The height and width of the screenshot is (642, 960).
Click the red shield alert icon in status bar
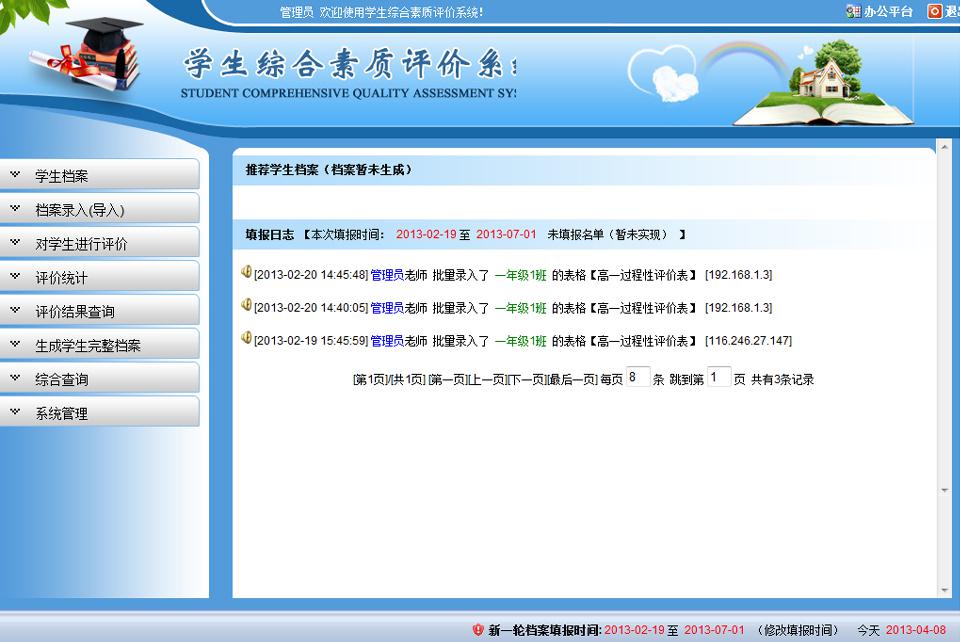pyautogui.click(x=478, y=630)
